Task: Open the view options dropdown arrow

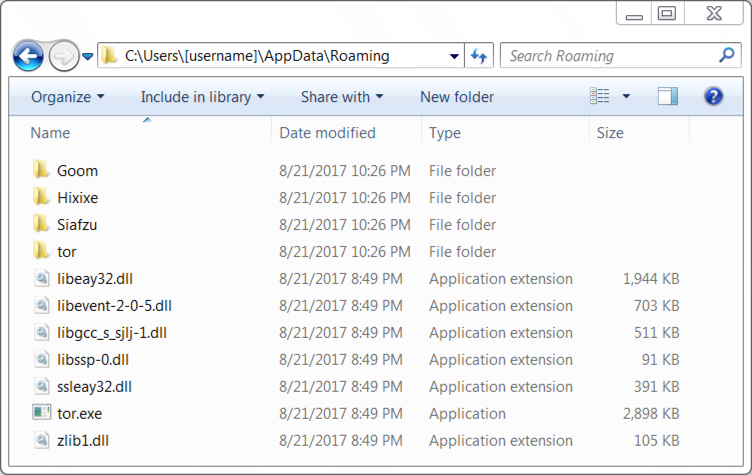Action: click(x=626, y=96)
